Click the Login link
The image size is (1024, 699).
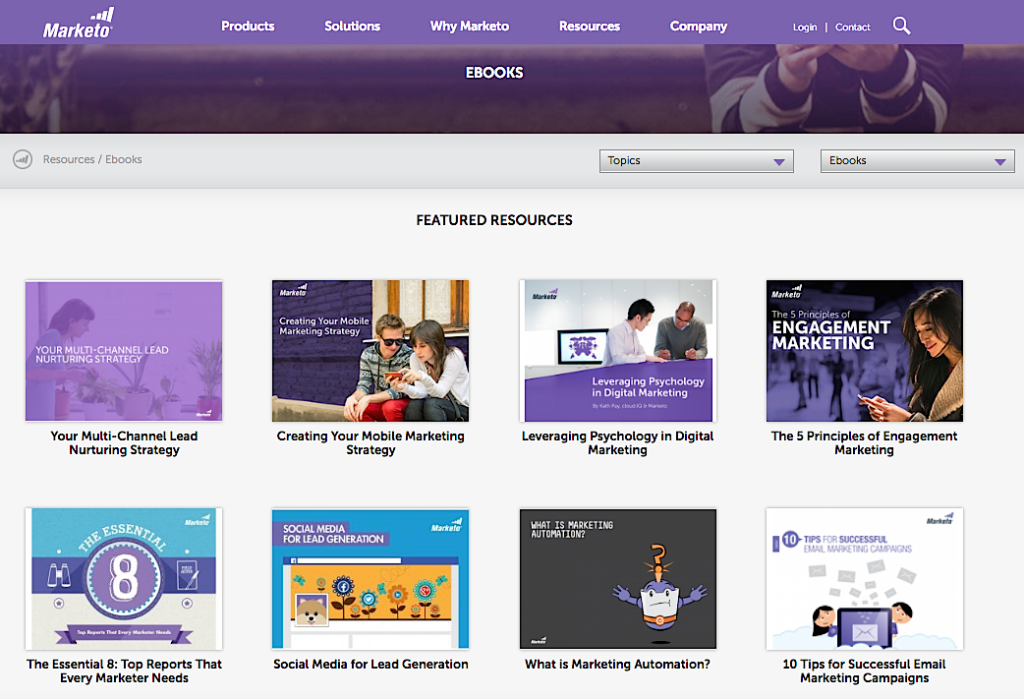click(804, 27)
